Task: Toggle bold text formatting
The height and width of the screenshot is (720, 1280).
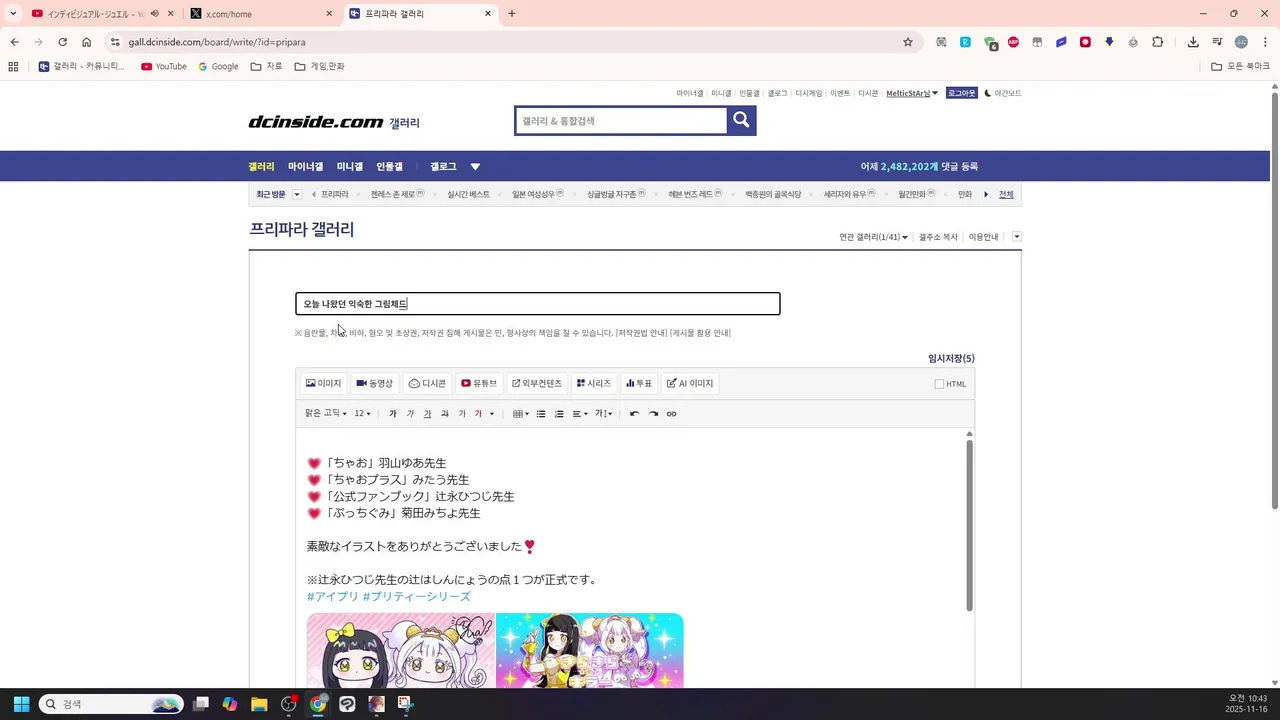Action: tap(392, 414)
